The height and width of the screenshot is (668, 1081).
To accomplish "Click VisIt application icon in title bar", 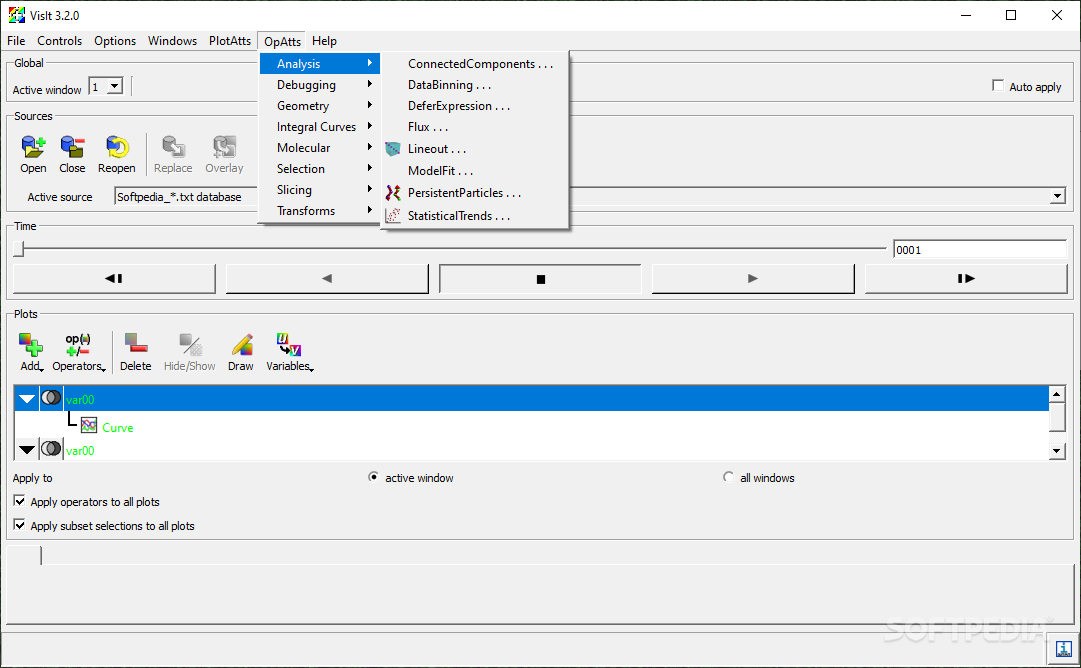I will pyautogui.click(x=17, y=15).
